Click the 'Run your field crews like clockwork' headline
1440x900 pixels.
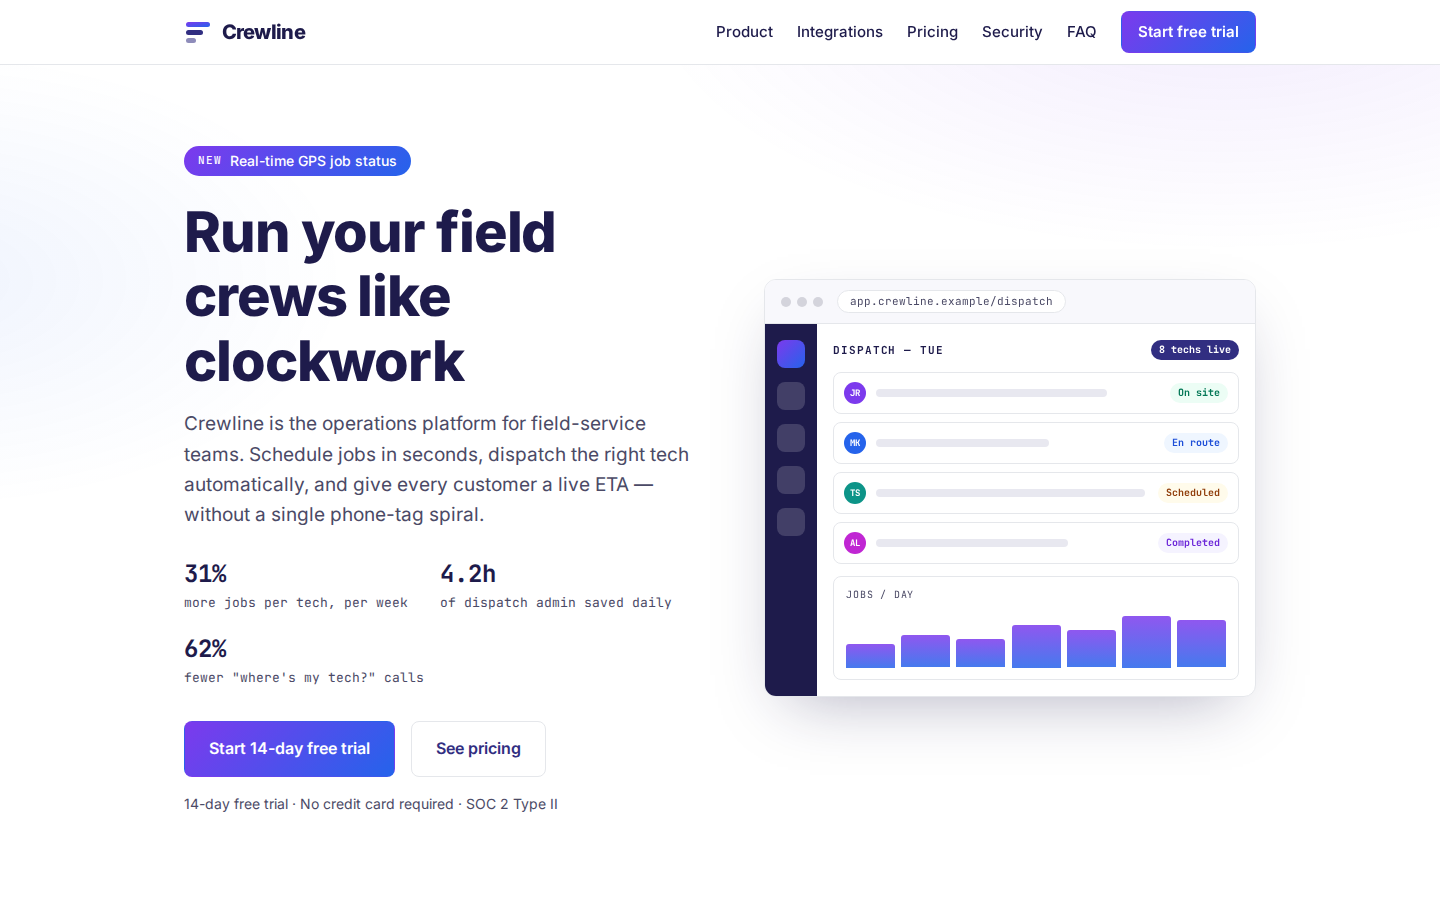coord(370,297)
